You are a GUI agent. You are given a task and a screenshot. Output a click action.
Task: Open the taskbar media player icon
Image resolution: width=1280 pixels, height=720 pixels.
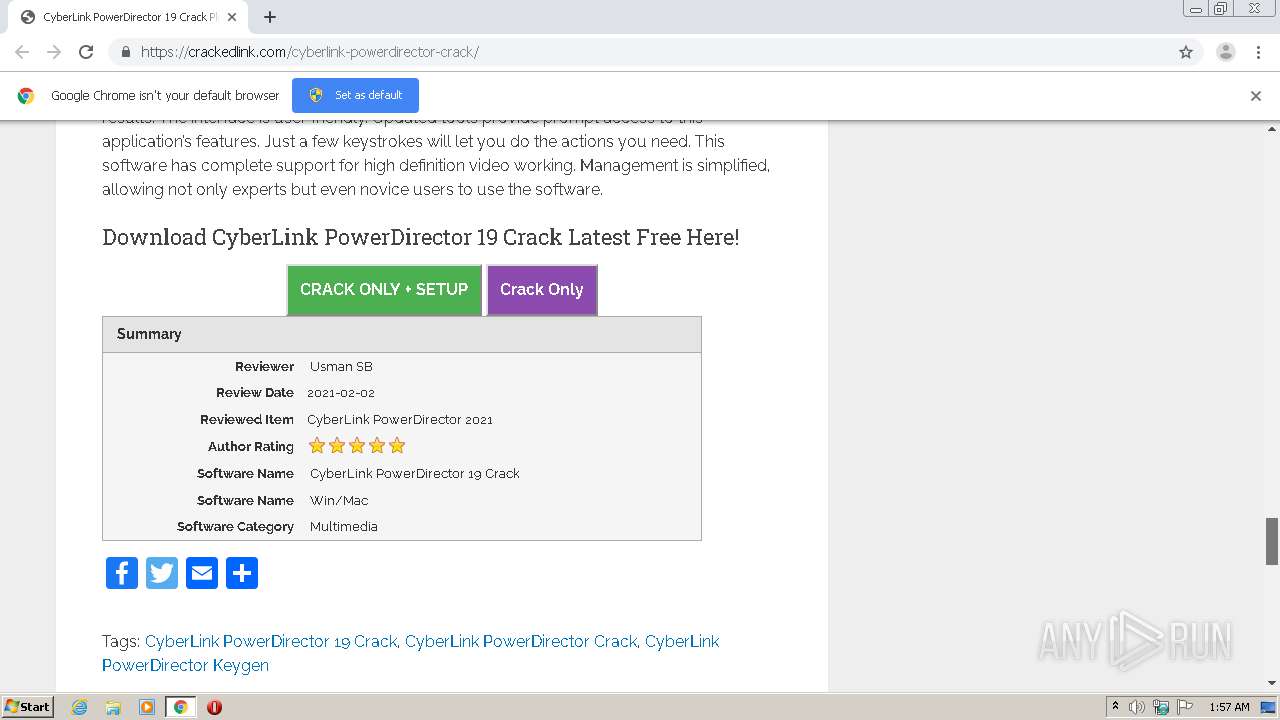[x=147, y=707]
